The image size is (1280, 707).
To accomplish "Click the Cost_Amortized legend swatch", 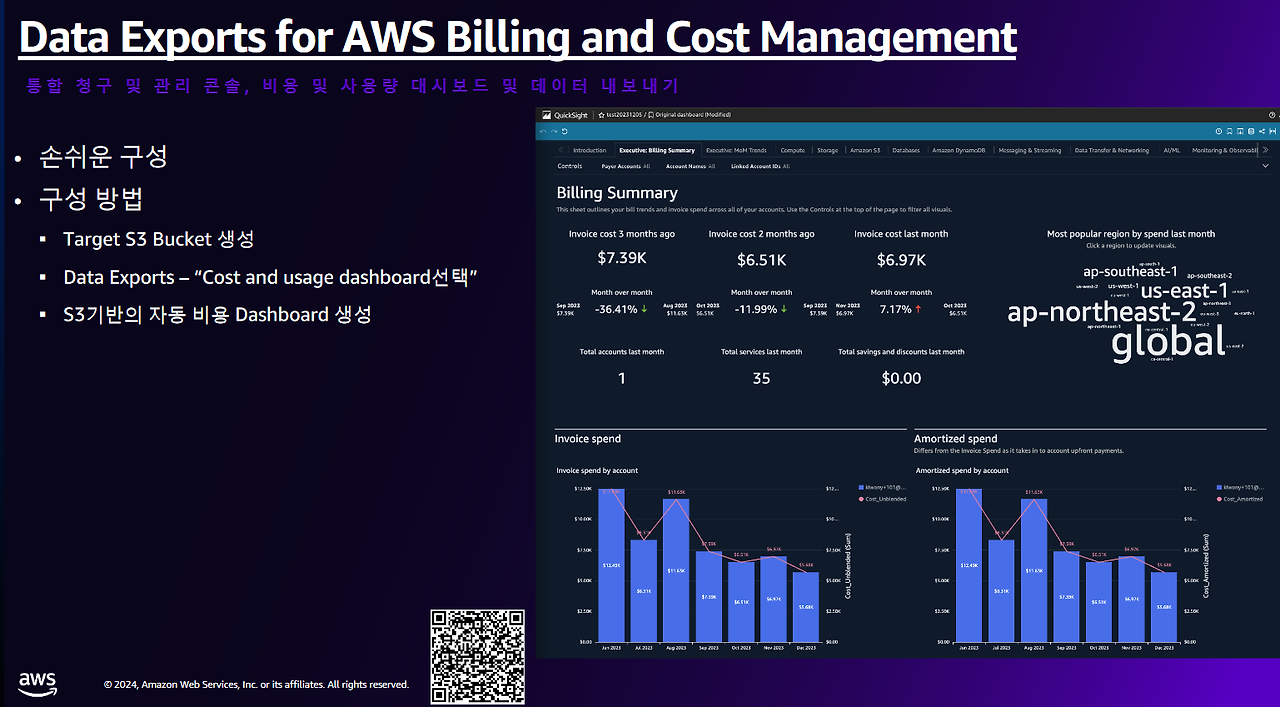I will [1219, 498].
